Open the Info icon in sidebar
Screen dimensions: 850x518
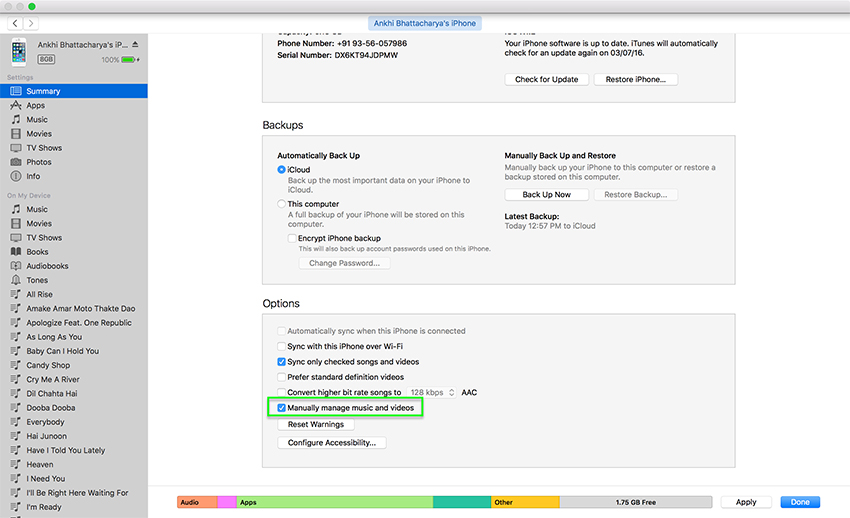pyautogui.click(x=16, y=176)
